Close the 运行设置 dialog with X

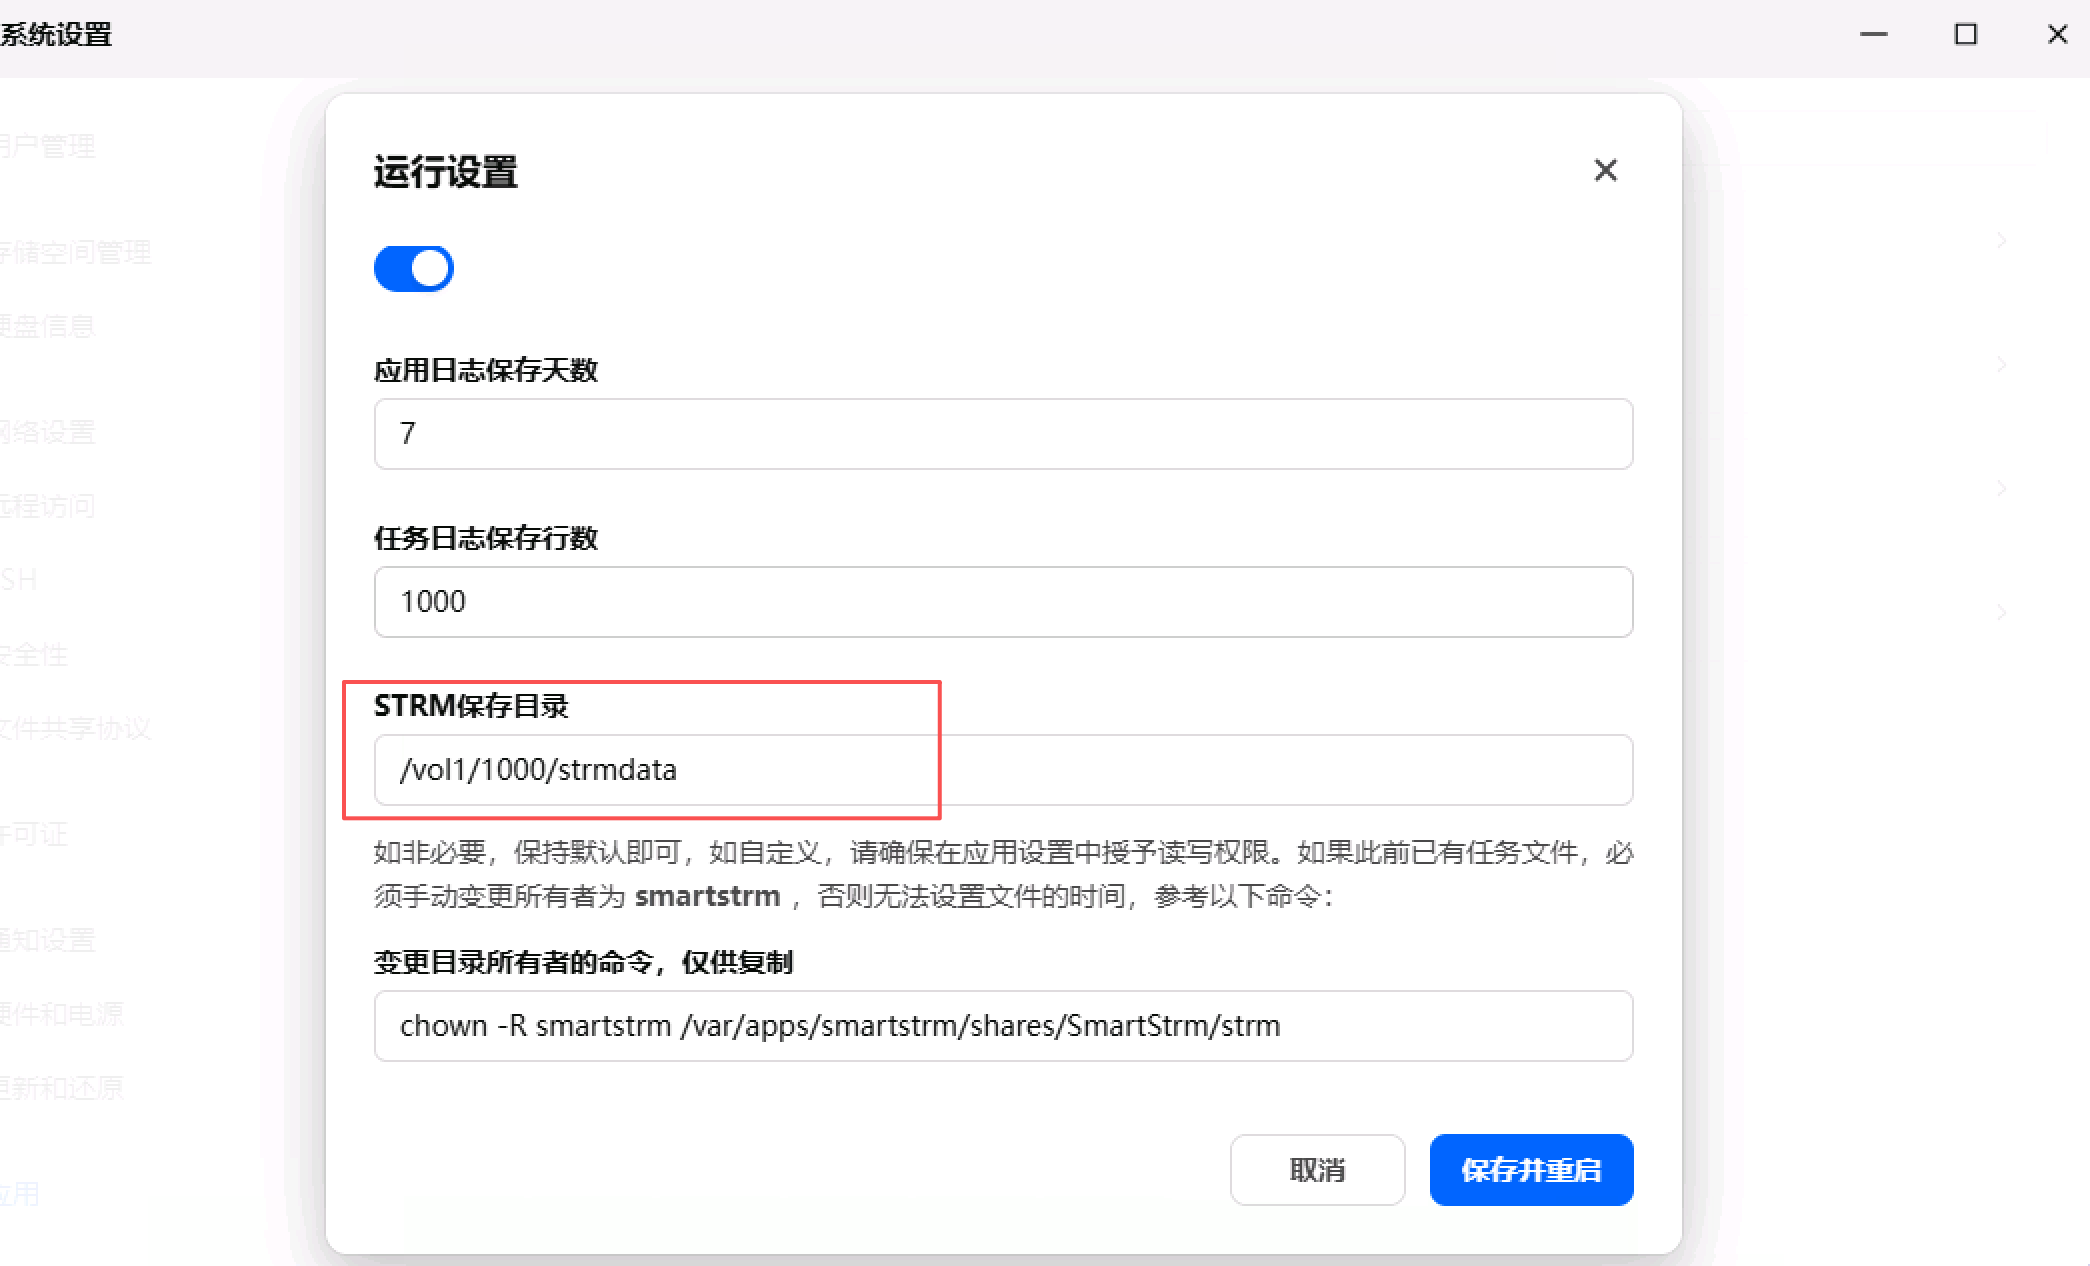1605,171
